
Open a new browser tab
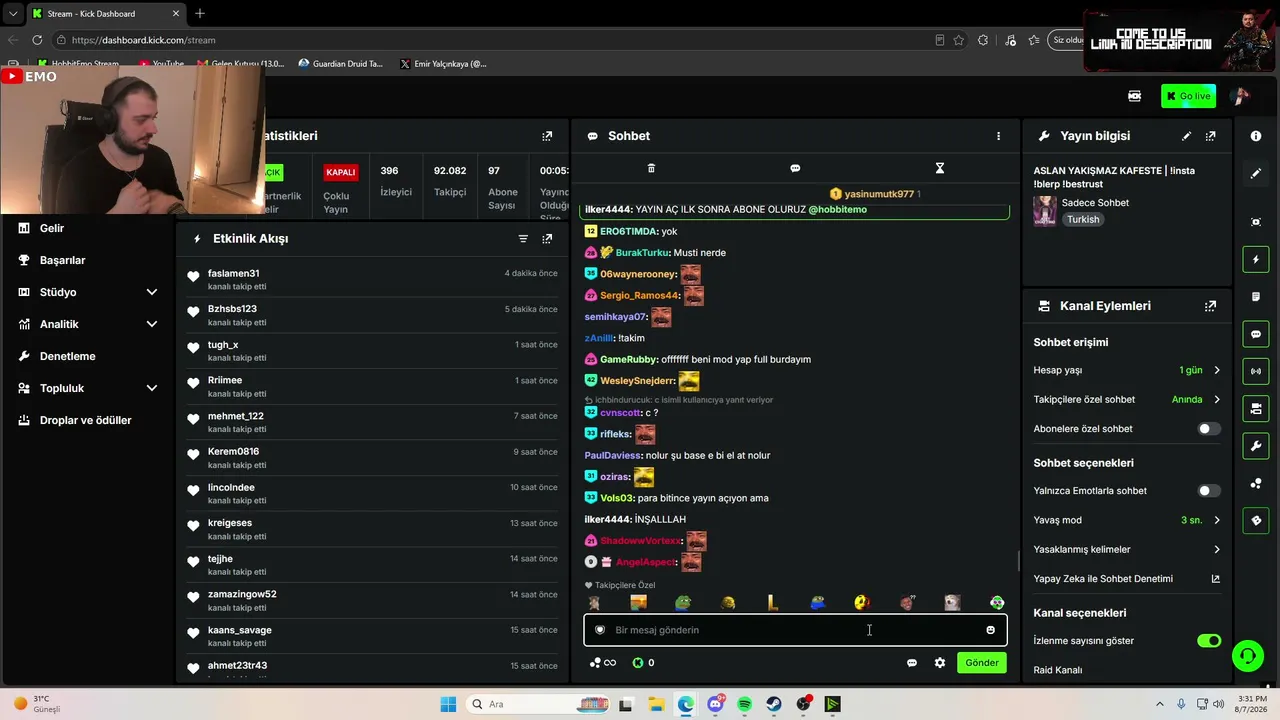coord(200,14)
